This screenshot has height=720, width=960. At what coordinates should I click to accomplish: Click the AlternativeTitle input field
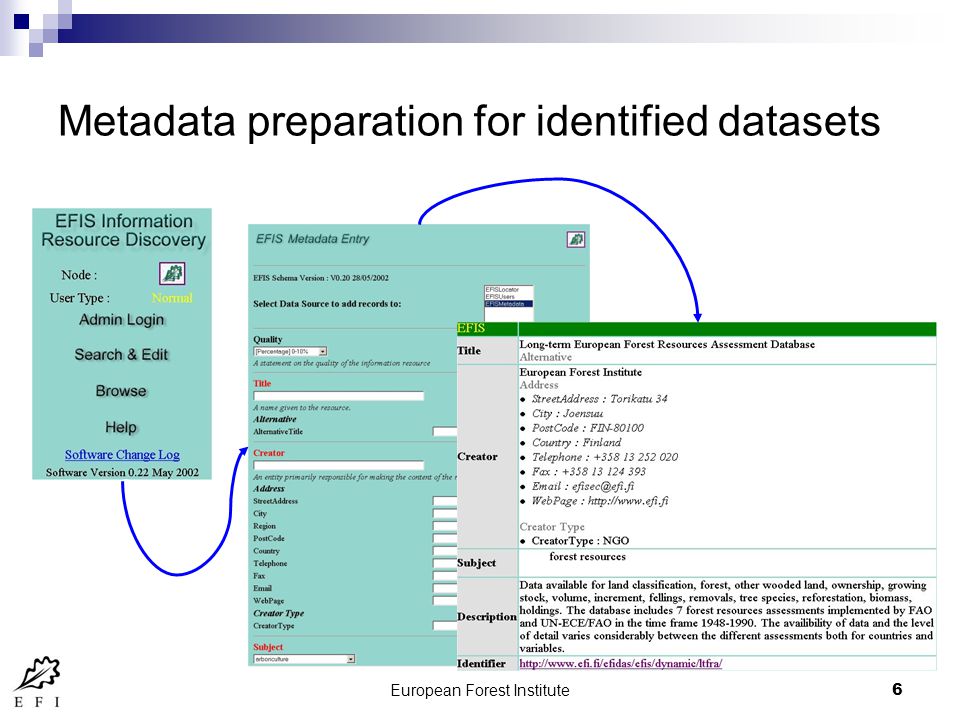click(x=444, y=432)
